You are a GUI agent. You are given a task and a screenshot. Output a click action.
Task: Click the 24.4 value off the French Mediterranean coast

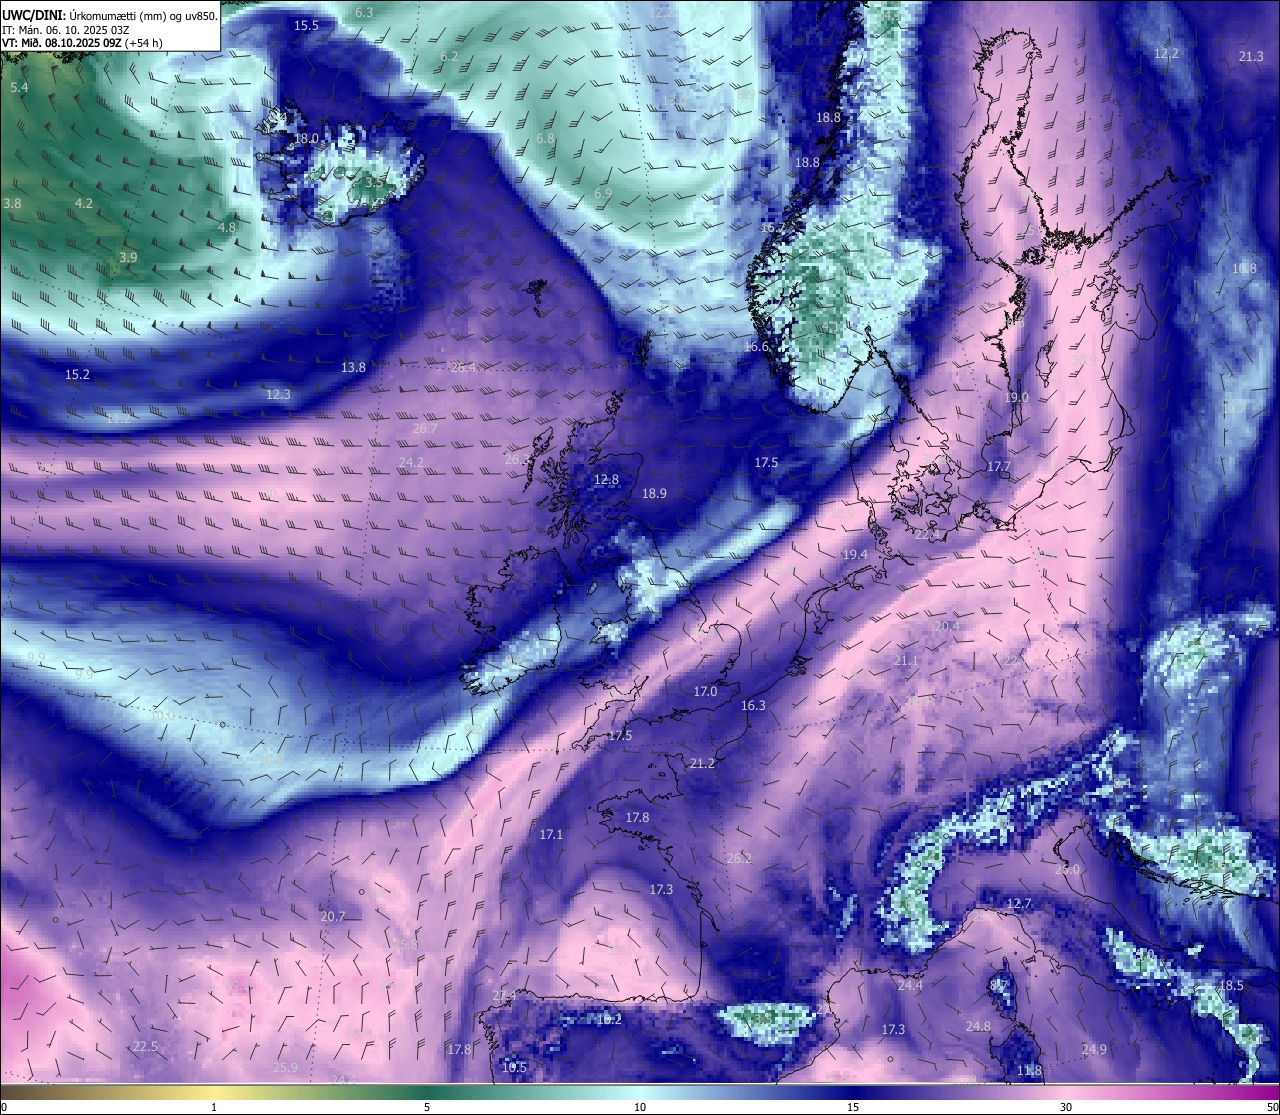910,985
